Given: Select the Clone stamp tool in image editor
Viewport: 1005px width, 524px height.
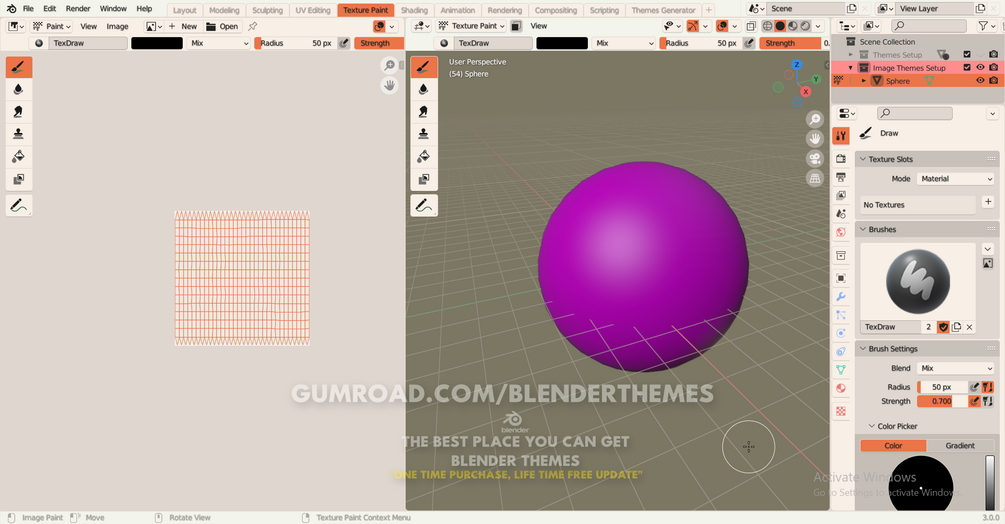Looking at the screenshot, I should point(19,134).
